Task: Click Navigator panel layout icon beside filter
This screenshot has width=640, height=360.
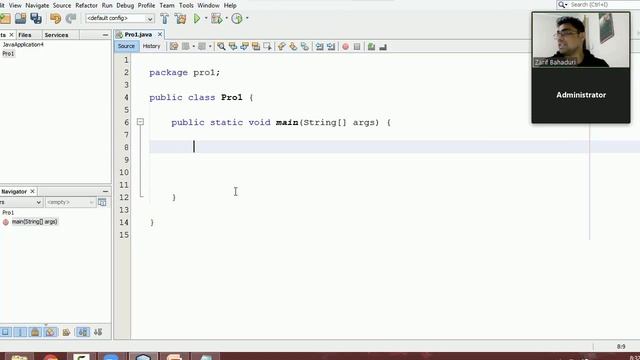Action: pos(102,202)
